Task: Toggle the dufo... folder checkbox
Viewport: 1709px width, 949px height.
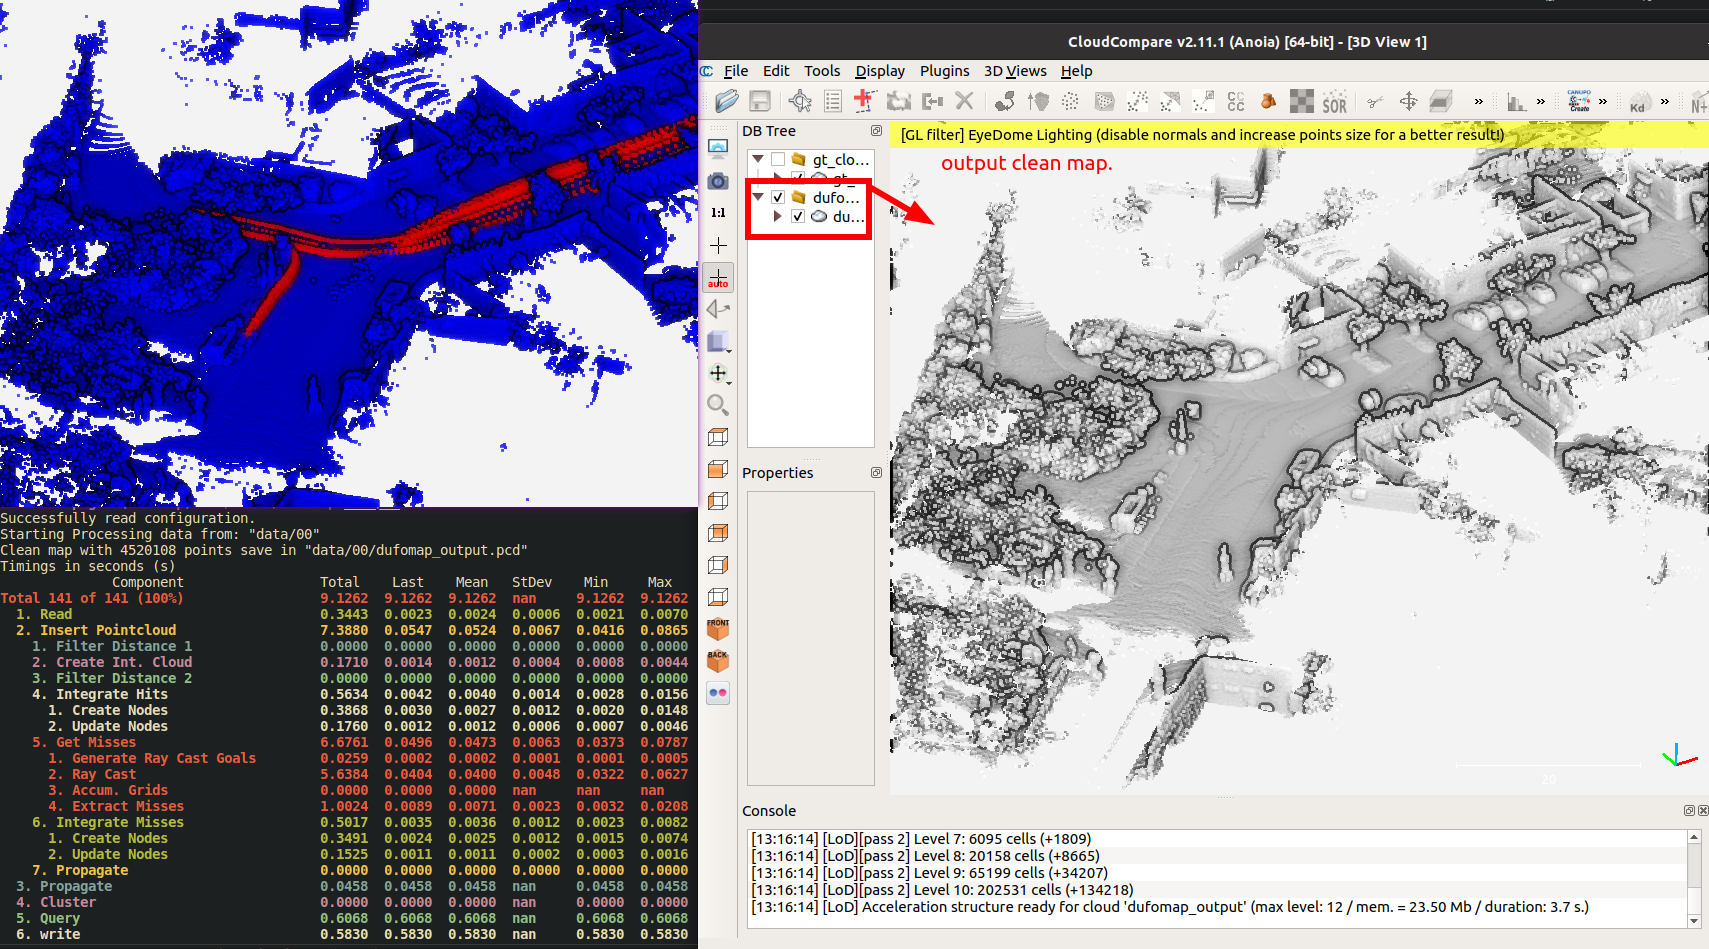Action: click(778, 197)
